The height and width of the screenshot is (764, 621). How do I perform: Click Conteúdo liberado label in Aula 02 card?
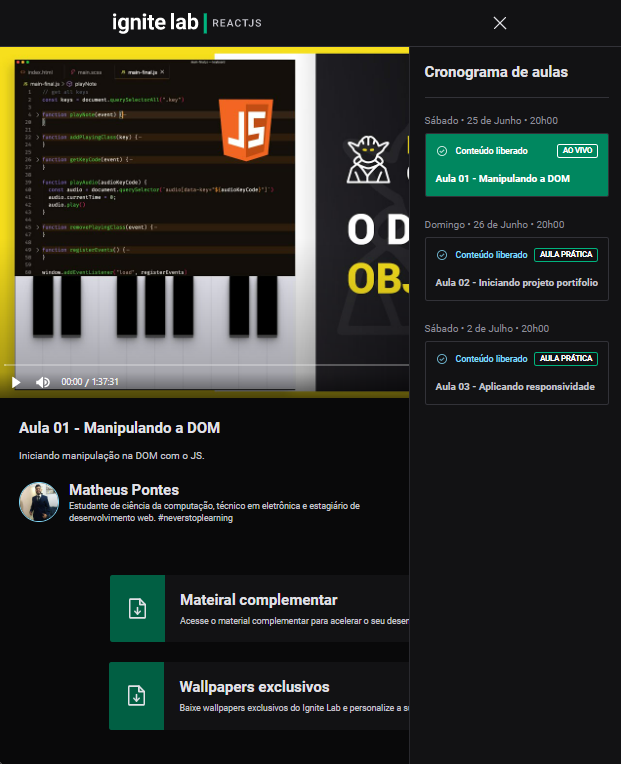(491, 255)
